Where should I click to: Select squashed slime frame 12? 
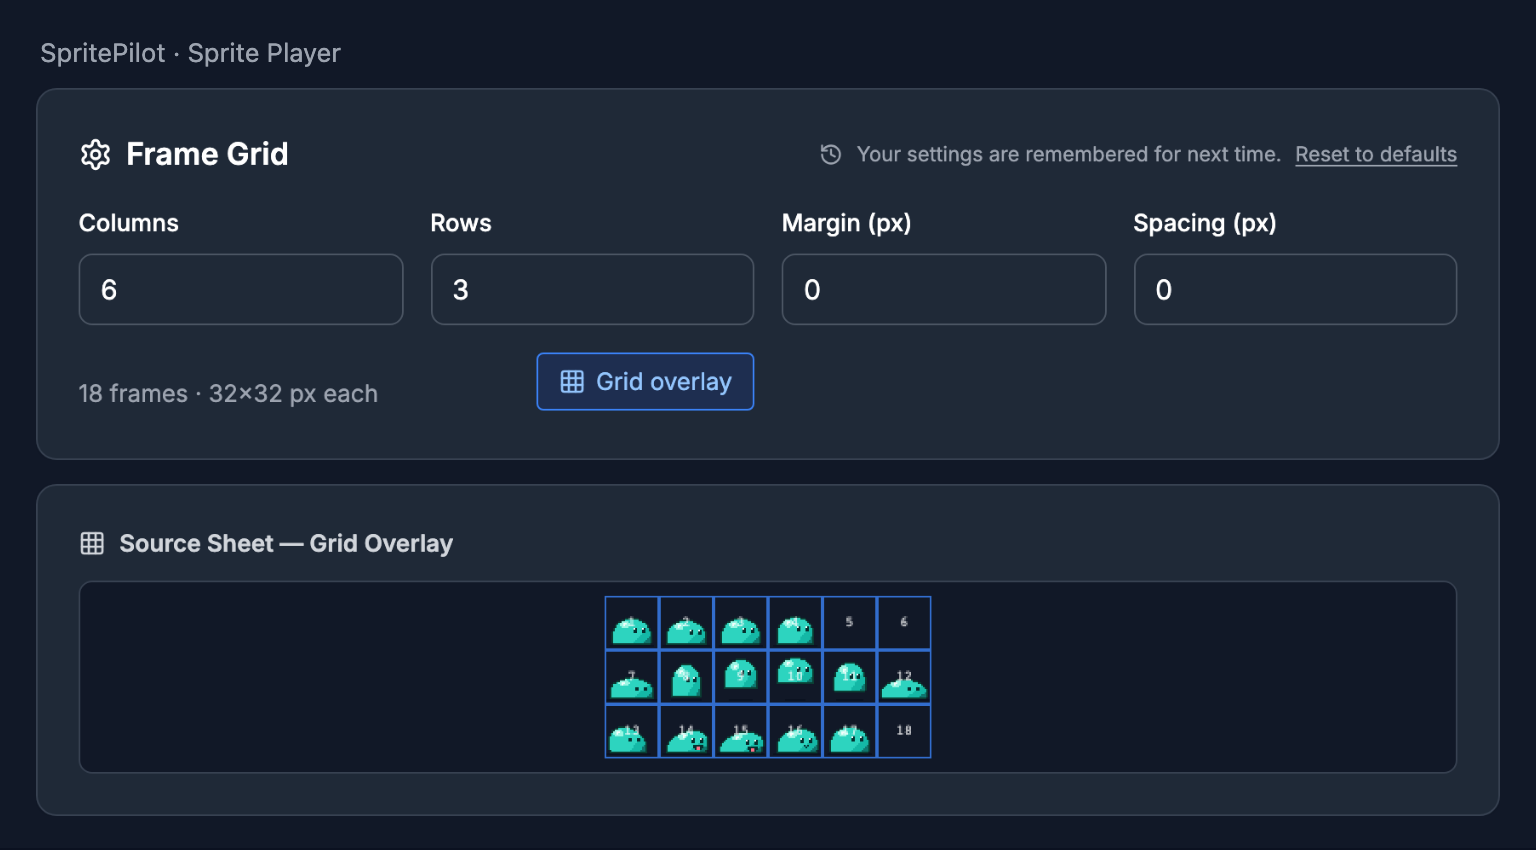tap(904, 677)
